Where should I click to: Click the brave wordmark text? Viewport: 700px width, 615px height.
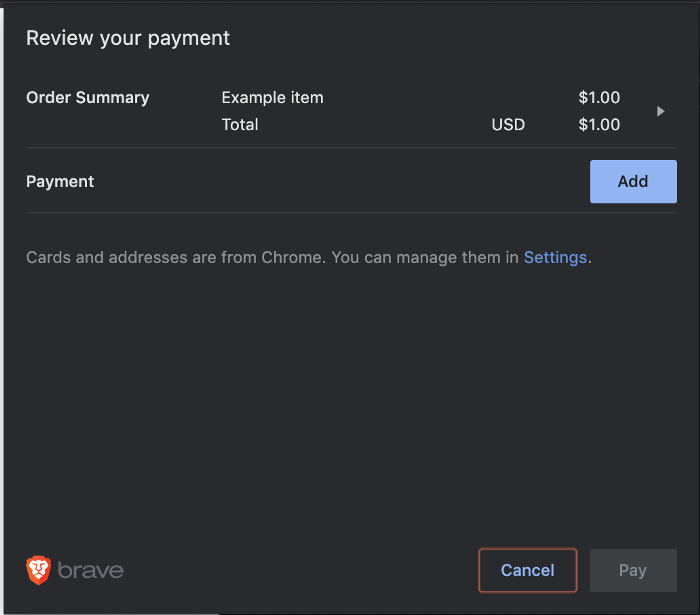tap(91, 571)
